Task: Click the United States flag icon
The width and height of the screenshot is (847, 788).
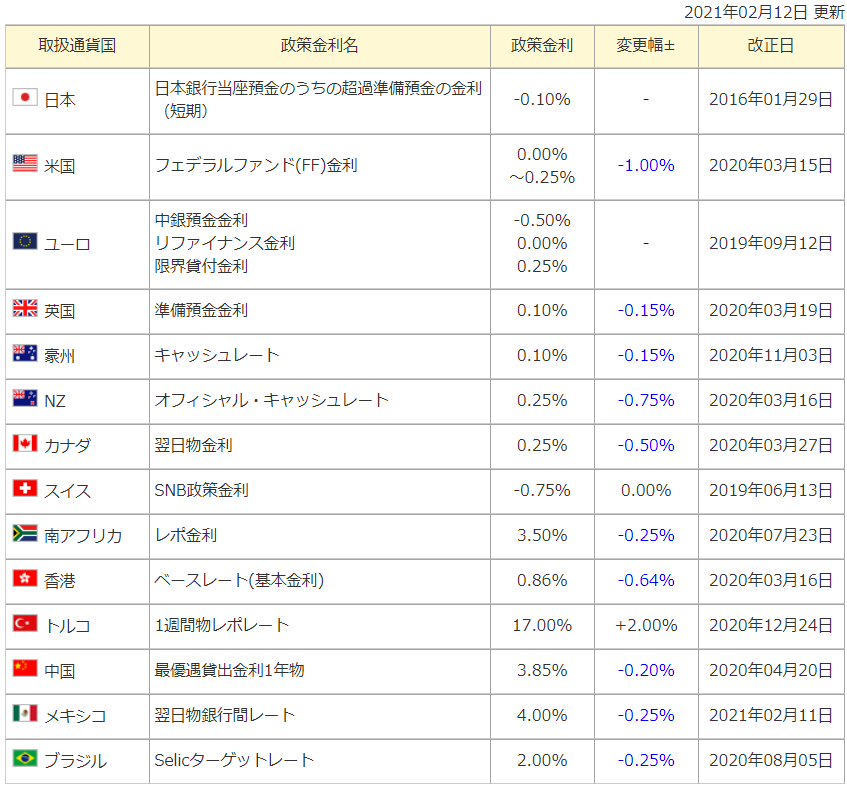Action: [24, 165]
